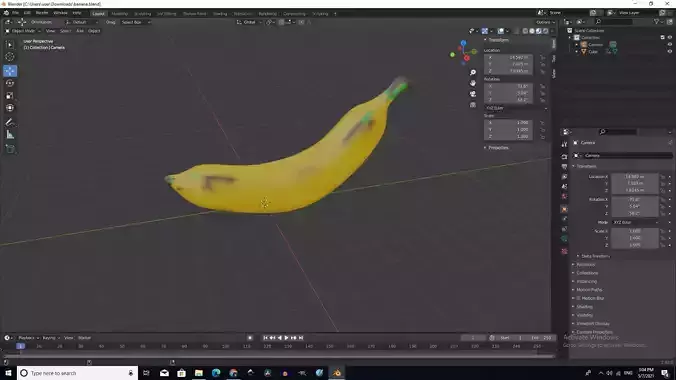Hide the Cube object in outliner
Viewport: 676px width, 380px height.
click(x=670, y=51)
